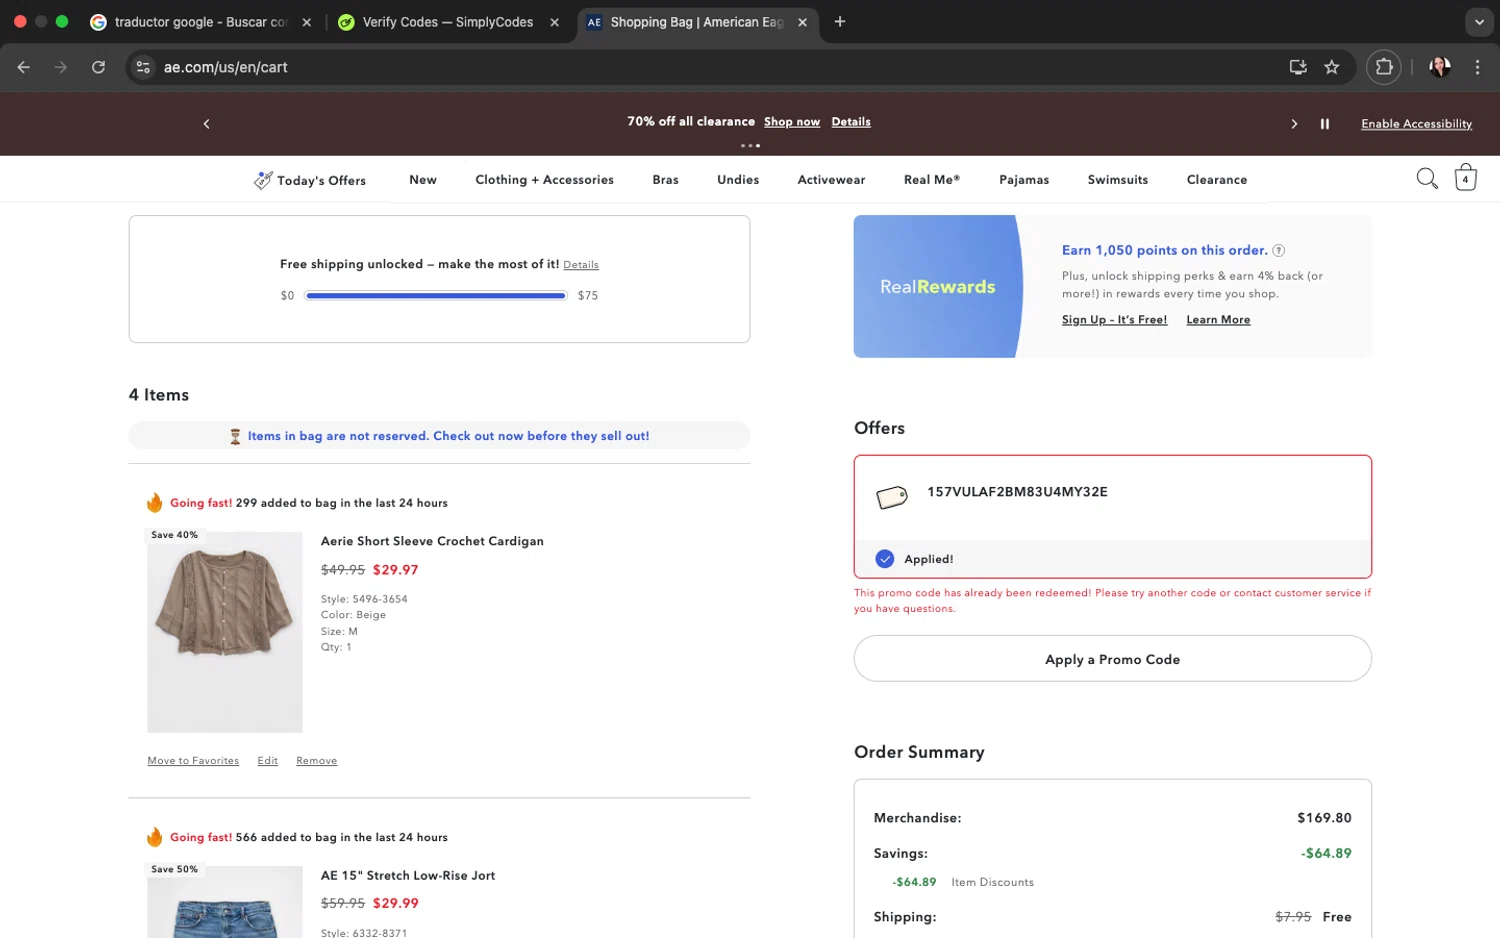1500x938 pixels.
Task: Open the browser extensions puzzle icon
Action: [x=1384, y=67]
